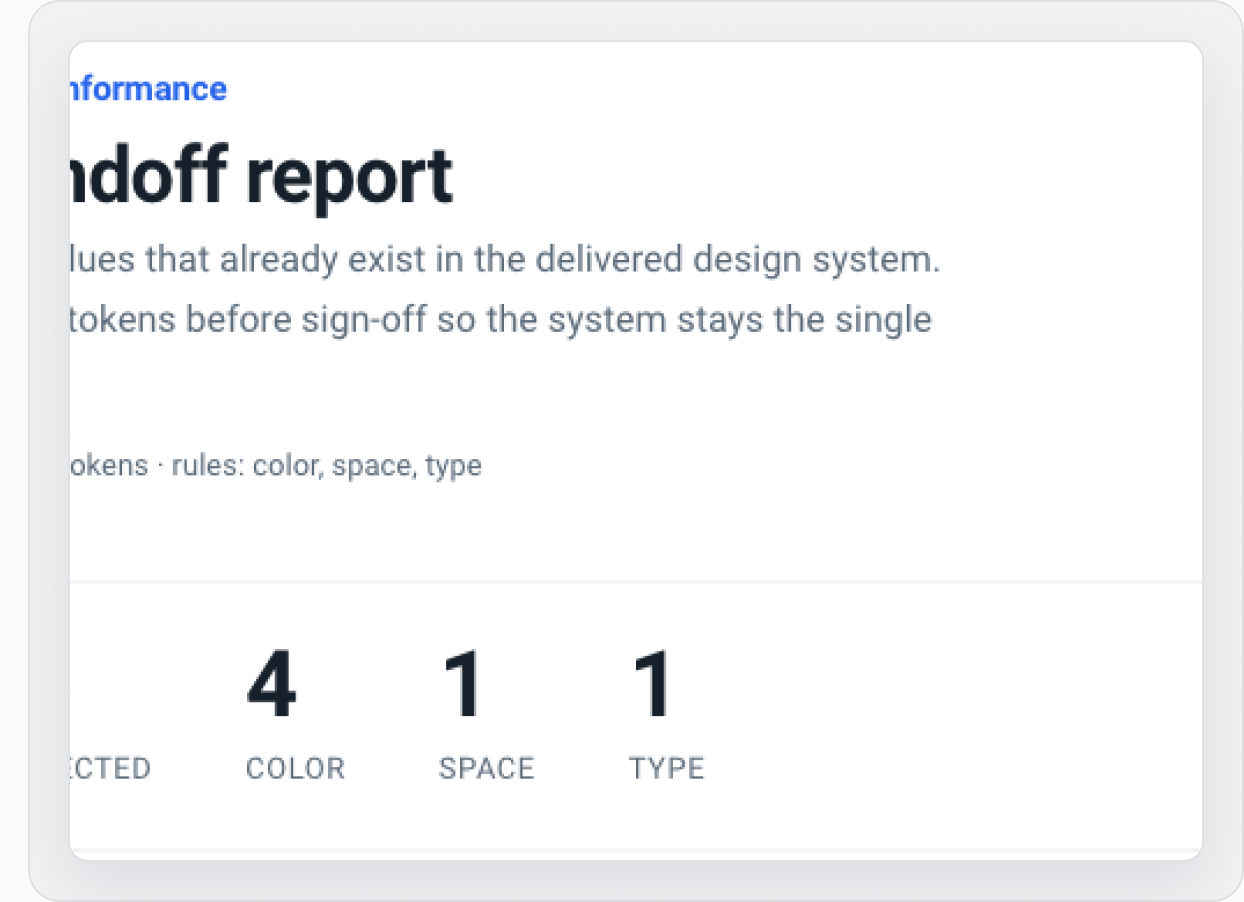
Task: Click the 'ndoff report' heading
Action: pyautogui.click(x=262, y=176)
